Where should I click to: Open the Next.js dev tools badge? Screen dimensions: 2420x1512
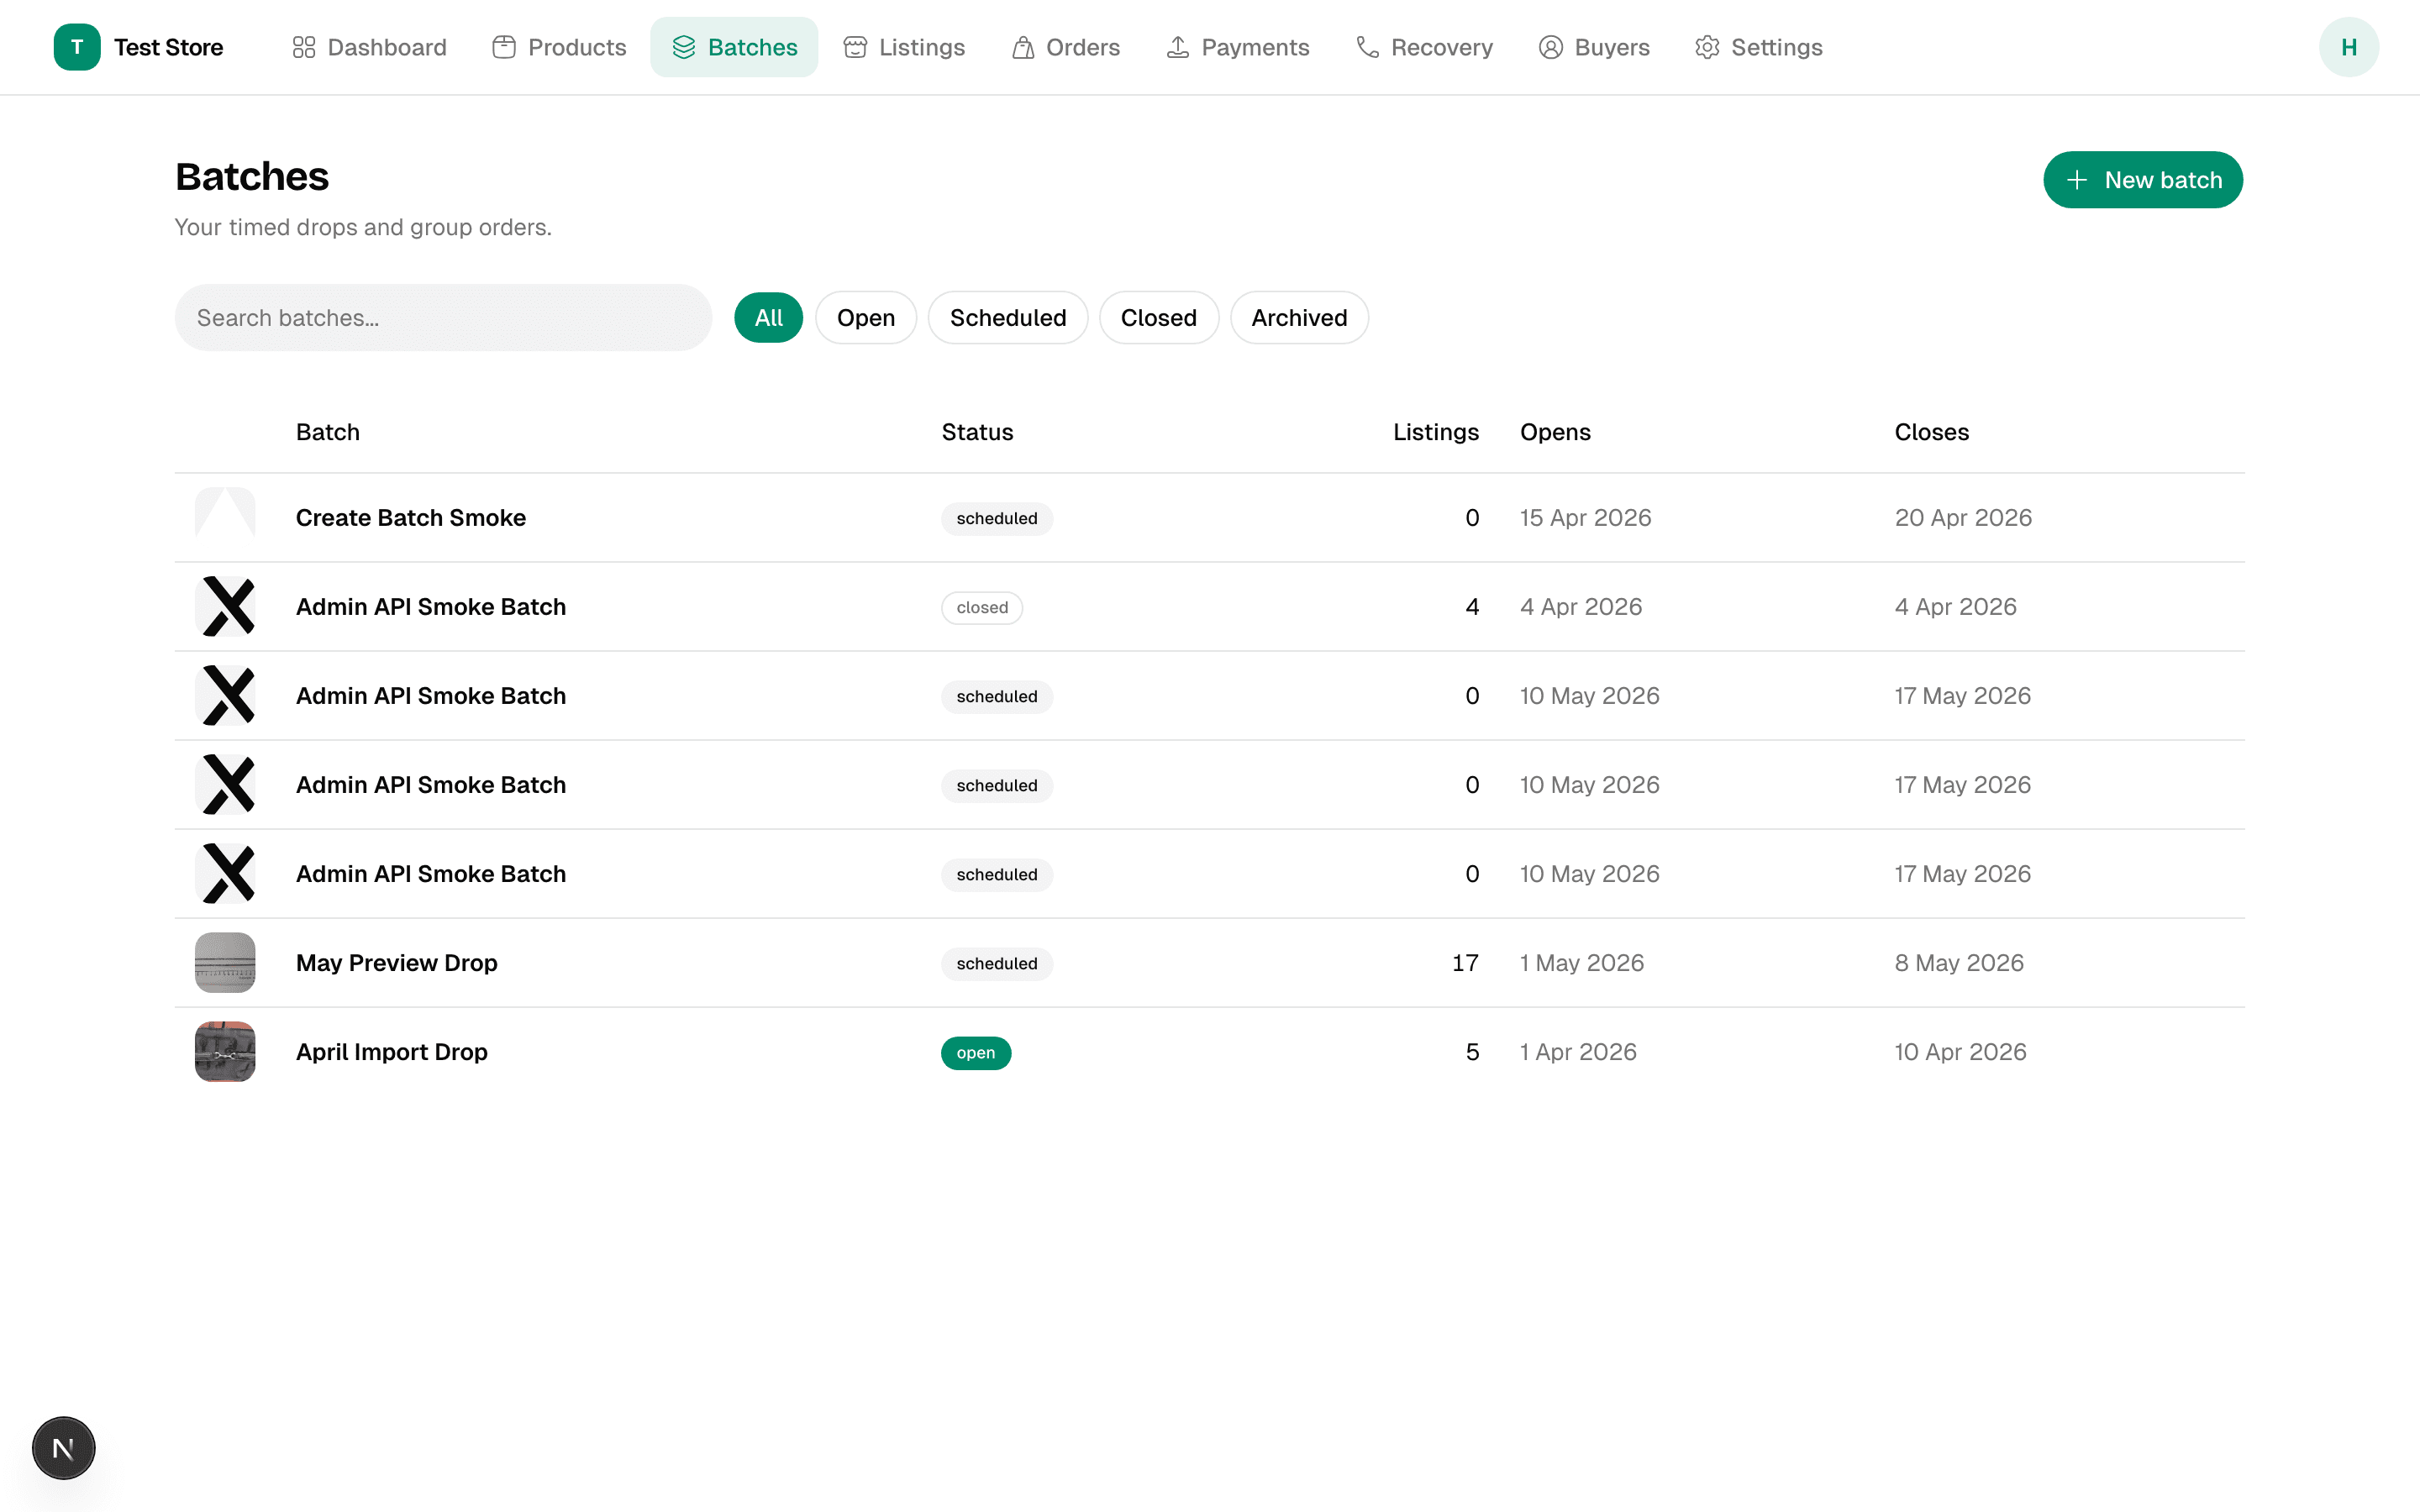coord(63,1447)
